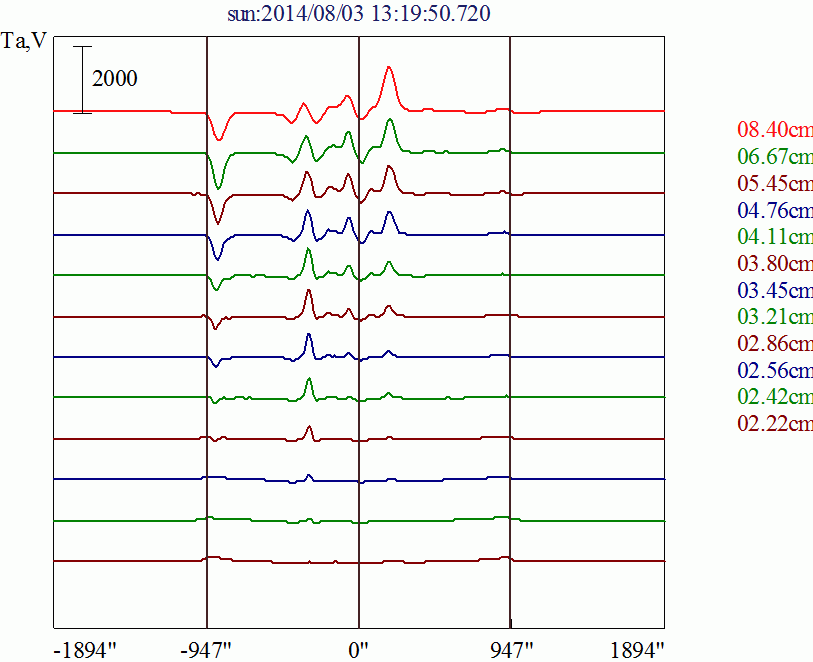
Task: Click the 1894" x-axis tick label
Action: click(637, 650)
